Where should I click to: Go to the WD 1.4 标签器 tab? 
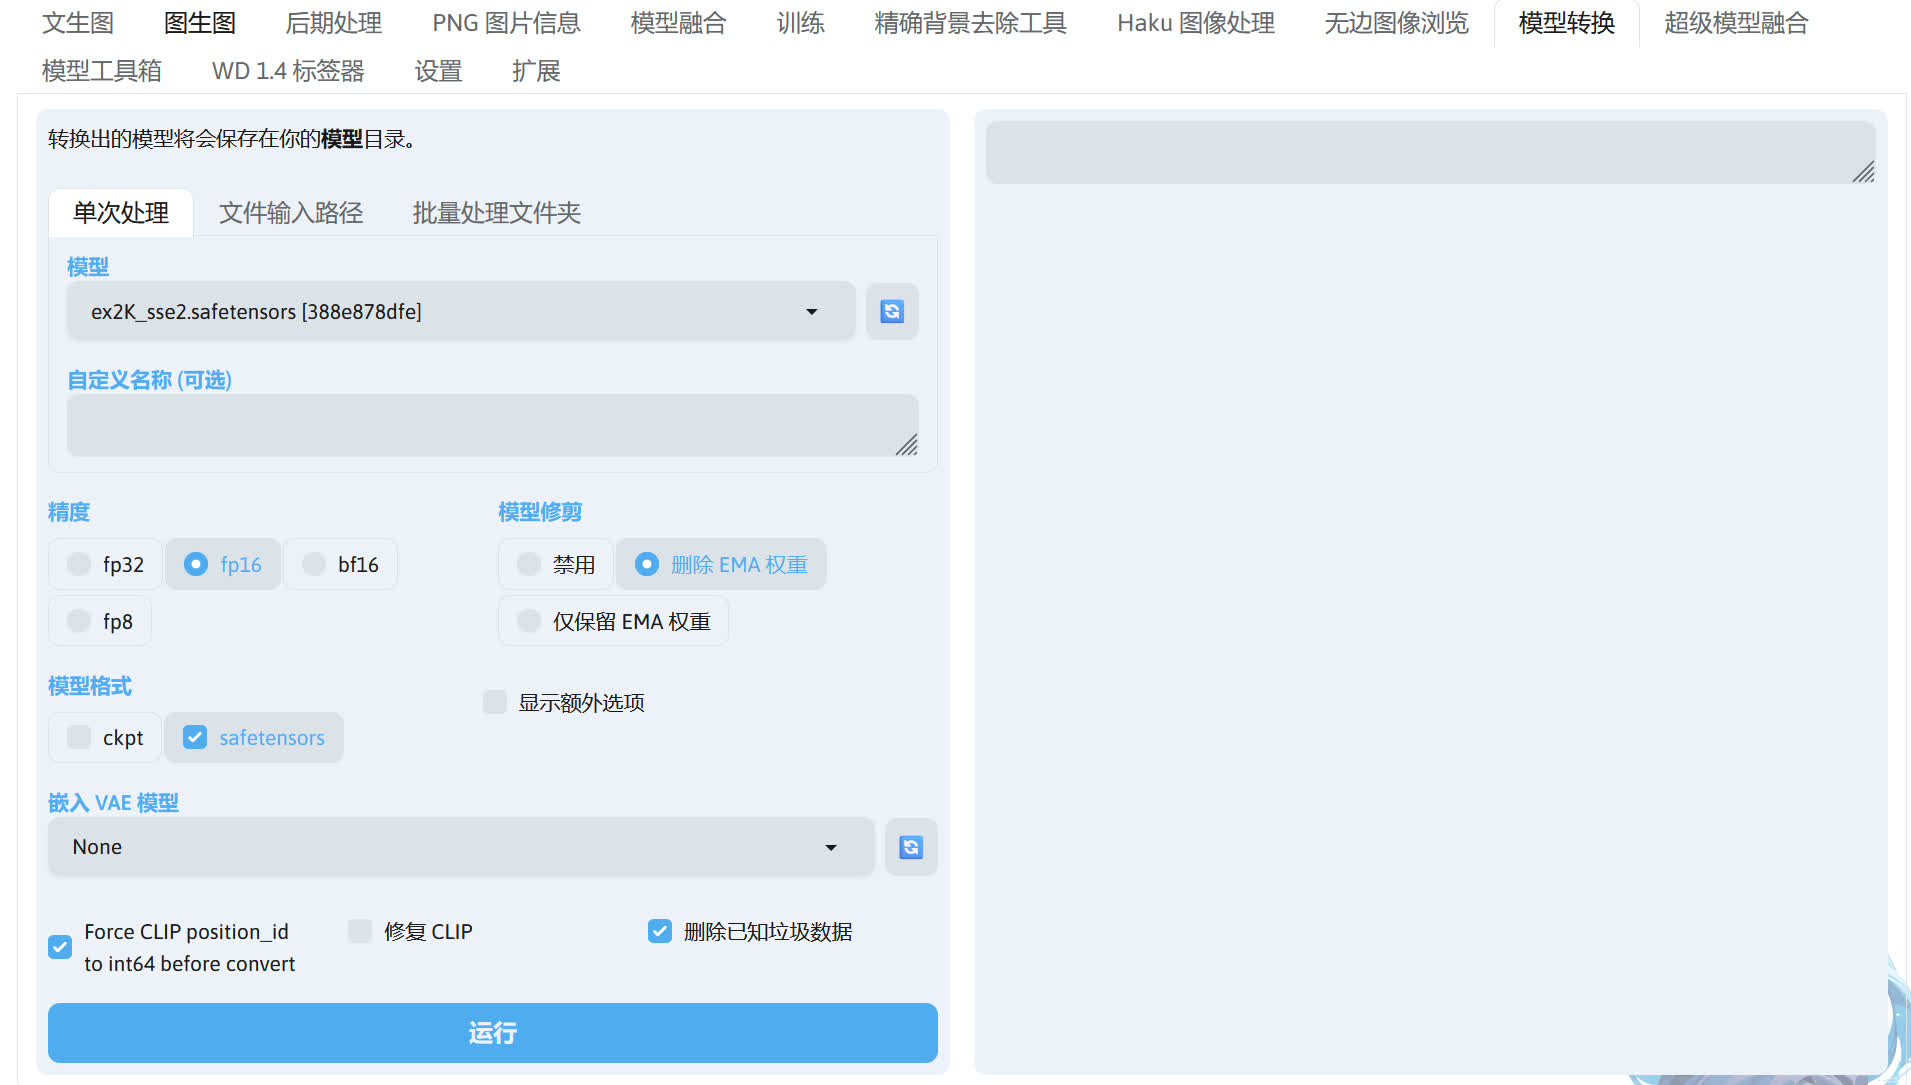(x=288, y=71)
